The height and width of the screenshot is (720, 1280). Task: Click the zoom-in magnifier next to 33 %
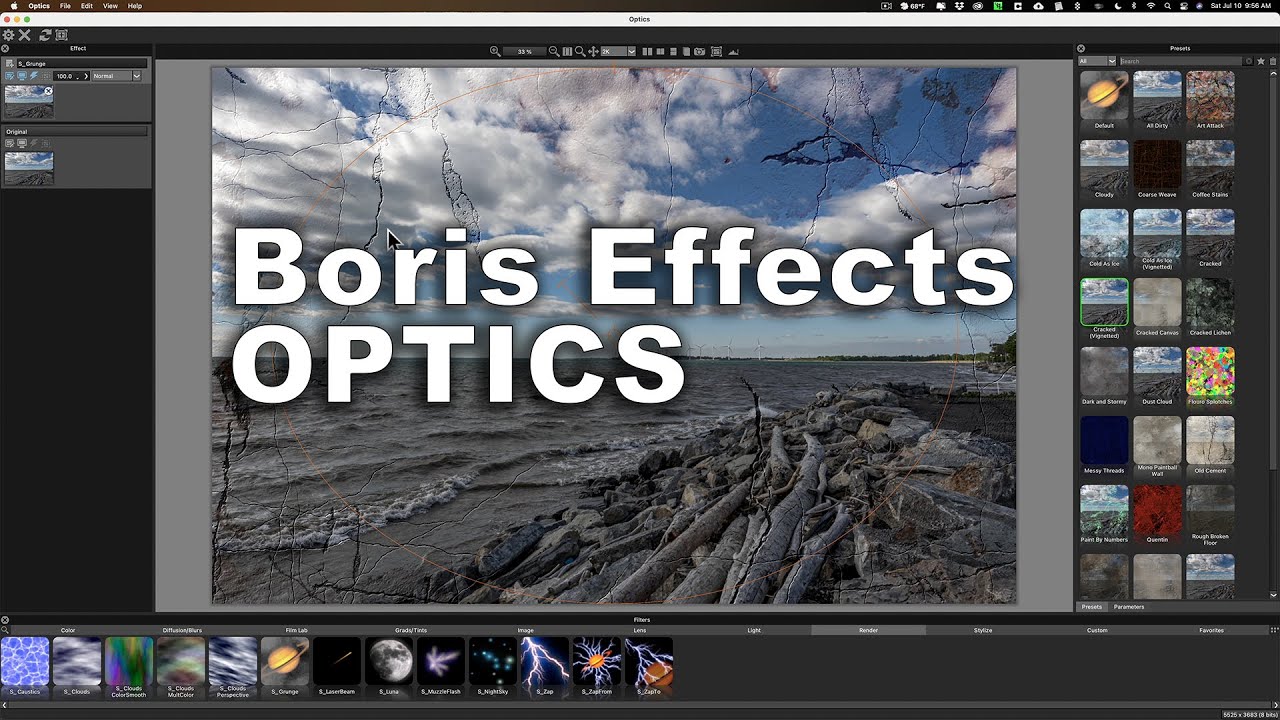[495, 51]
